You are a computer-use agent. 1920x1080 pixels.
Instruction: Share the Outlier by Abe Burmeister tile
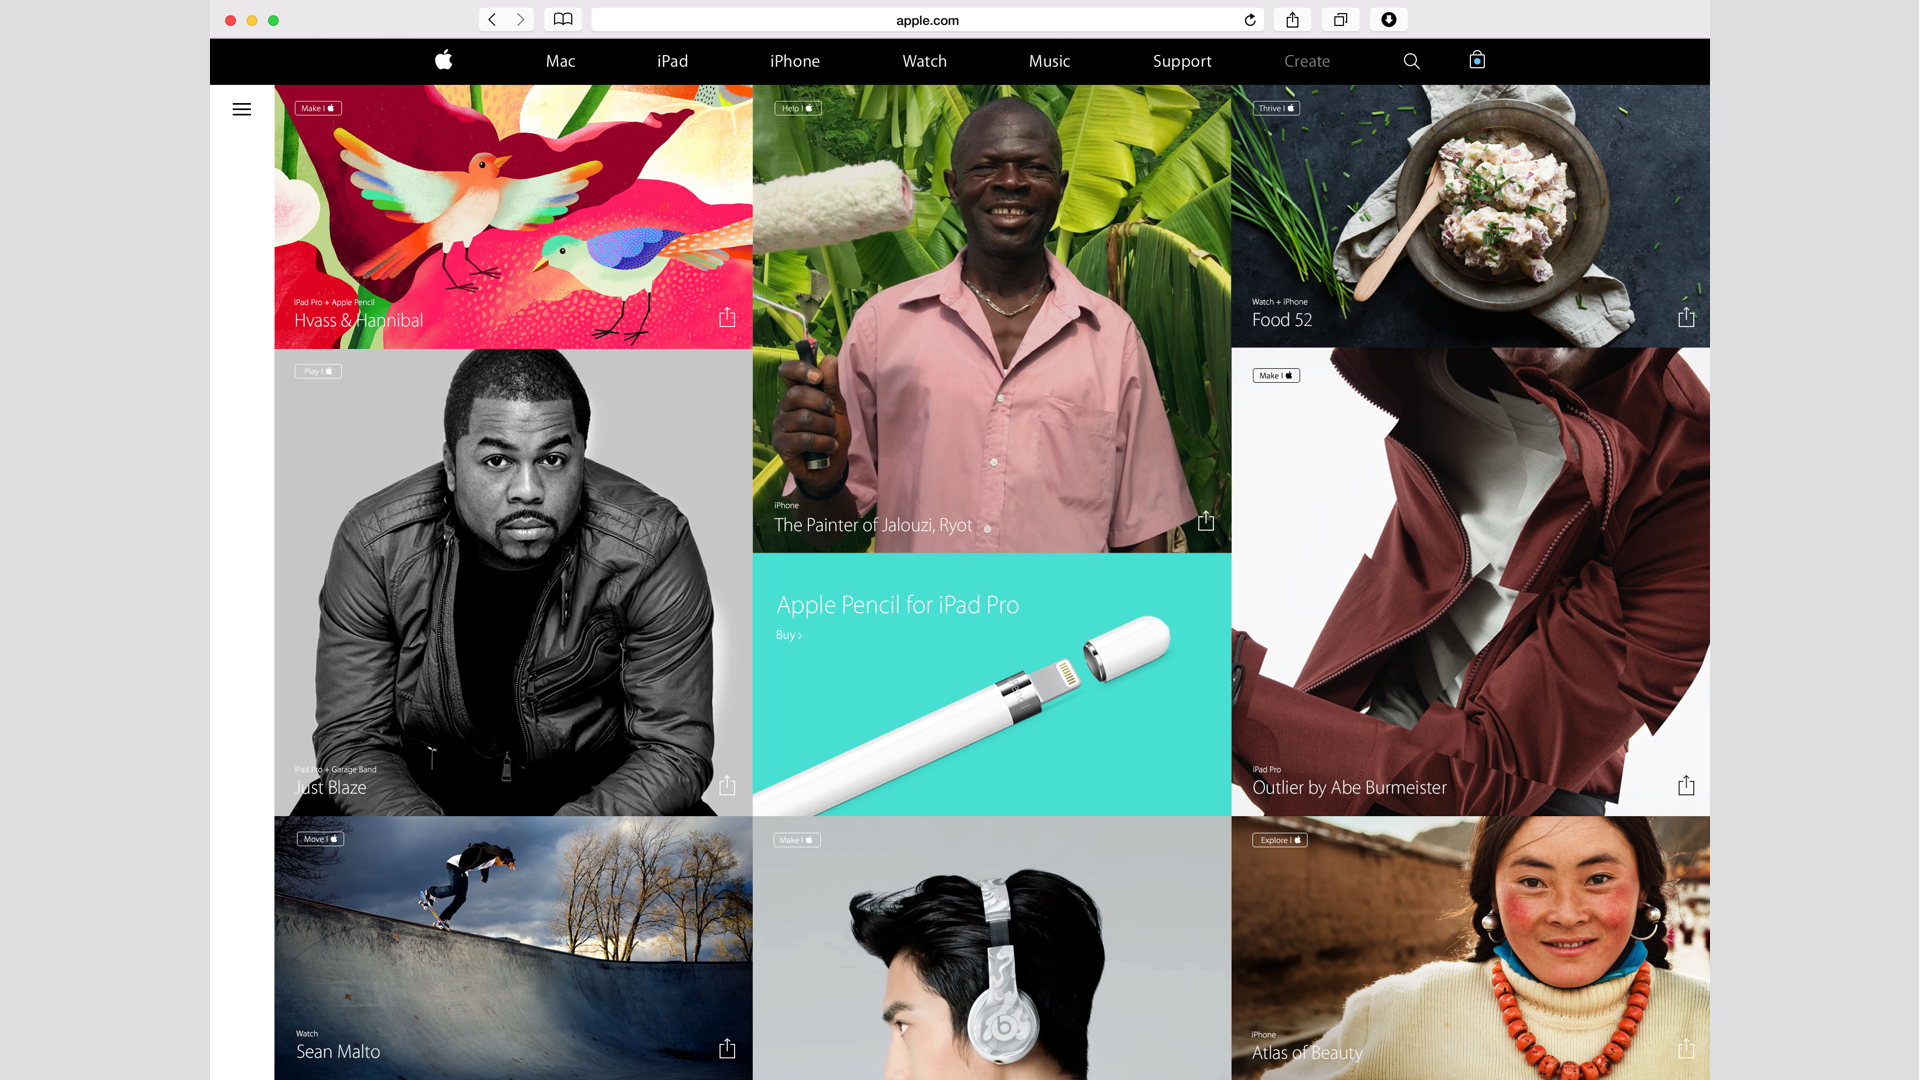1686,785
